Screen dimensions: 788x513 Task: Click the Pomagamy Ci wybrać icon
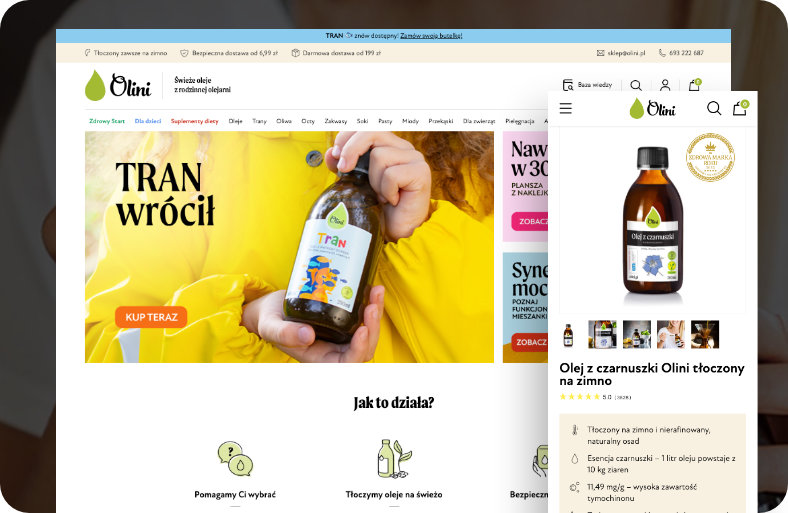[234, 459]
